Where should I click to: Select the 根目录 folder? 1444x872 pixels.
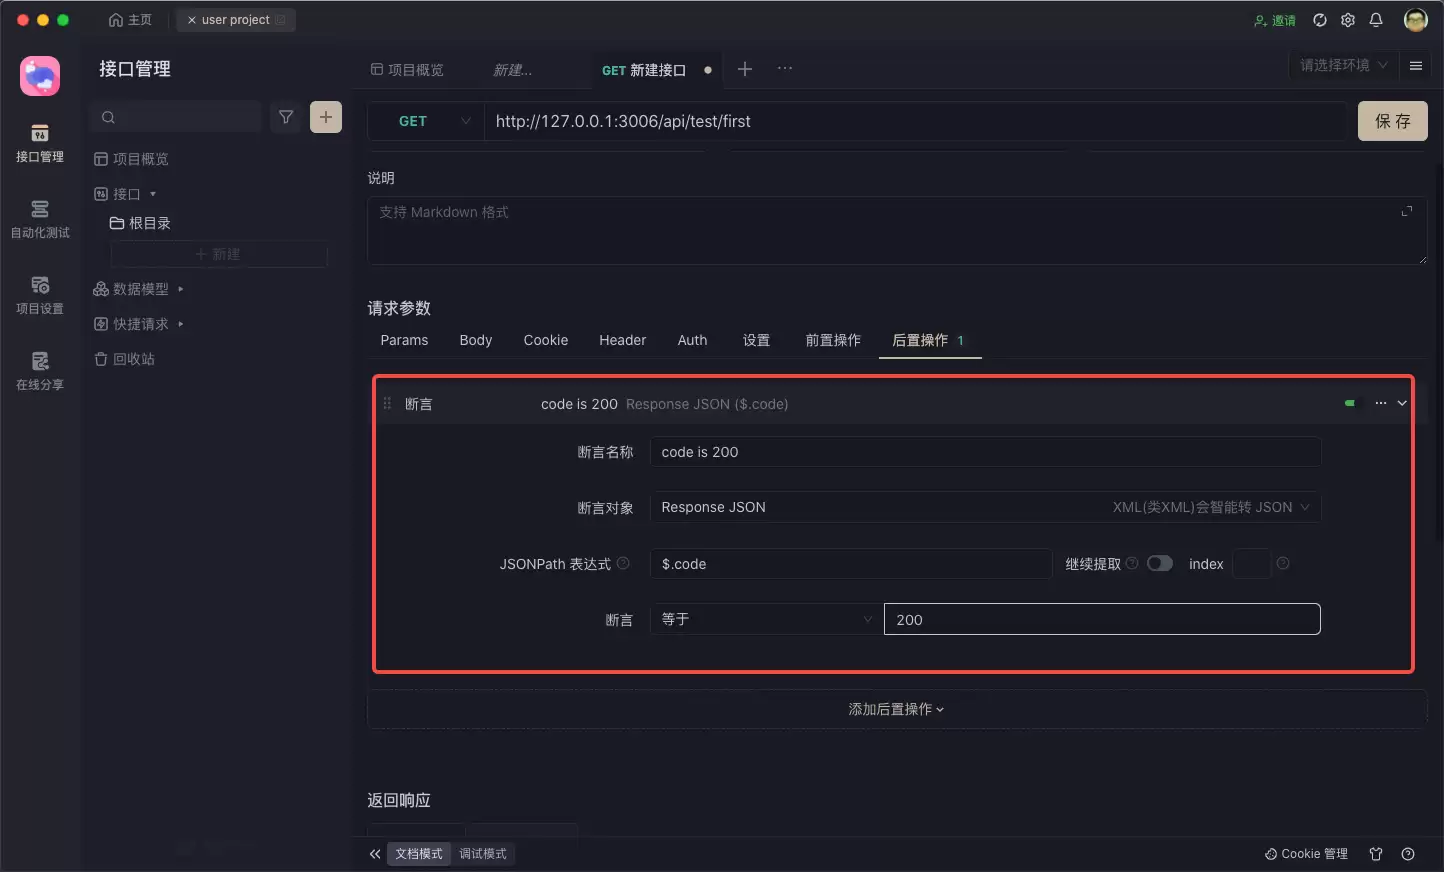tap(140, 223)
